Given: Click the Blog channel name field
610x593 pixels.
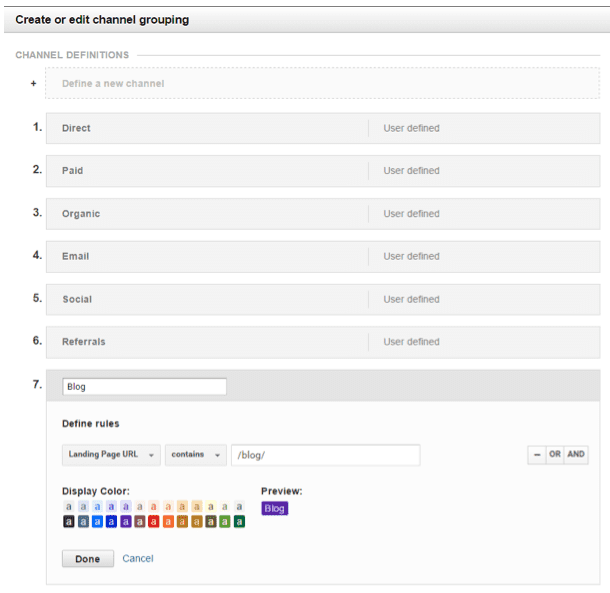Looking at the screenshot, I should (144, 387).
